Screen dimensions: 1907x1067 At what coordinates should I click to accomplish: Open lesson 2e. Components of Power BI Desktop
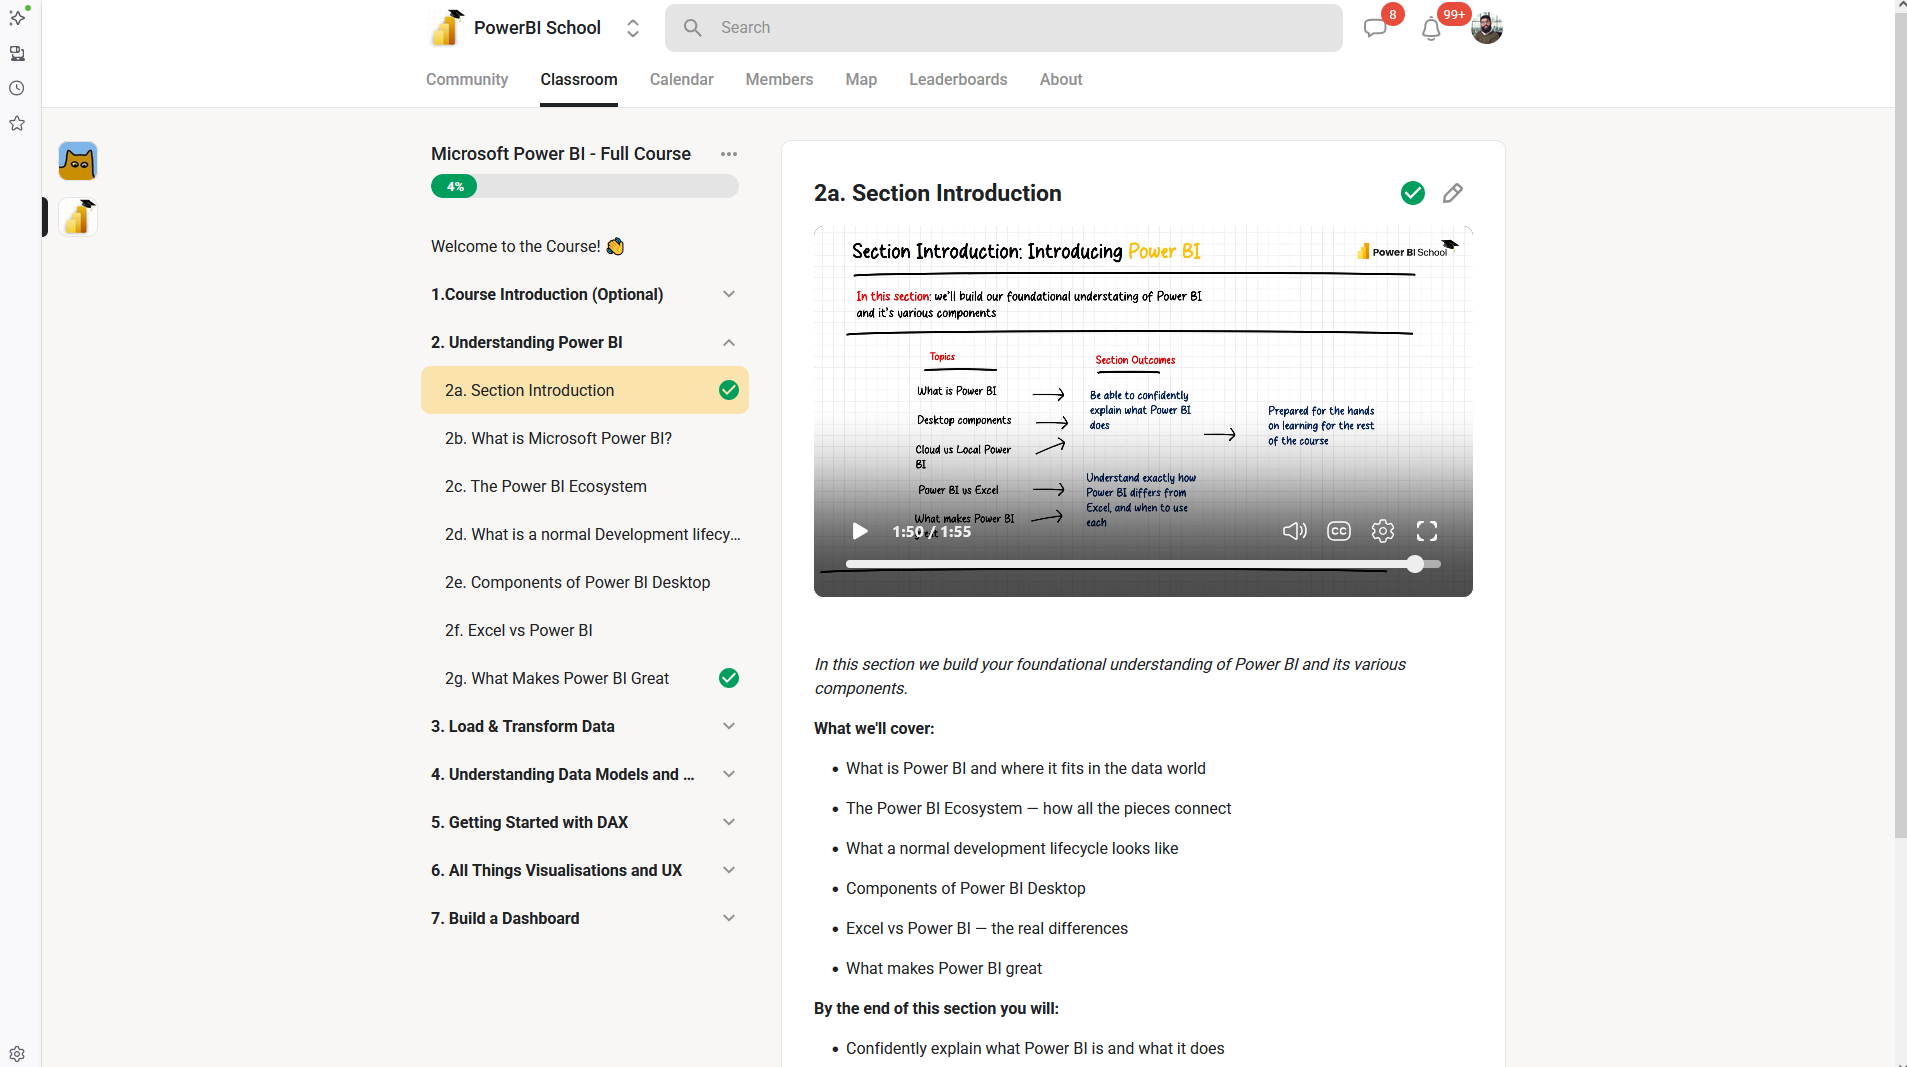coord(585,582)
